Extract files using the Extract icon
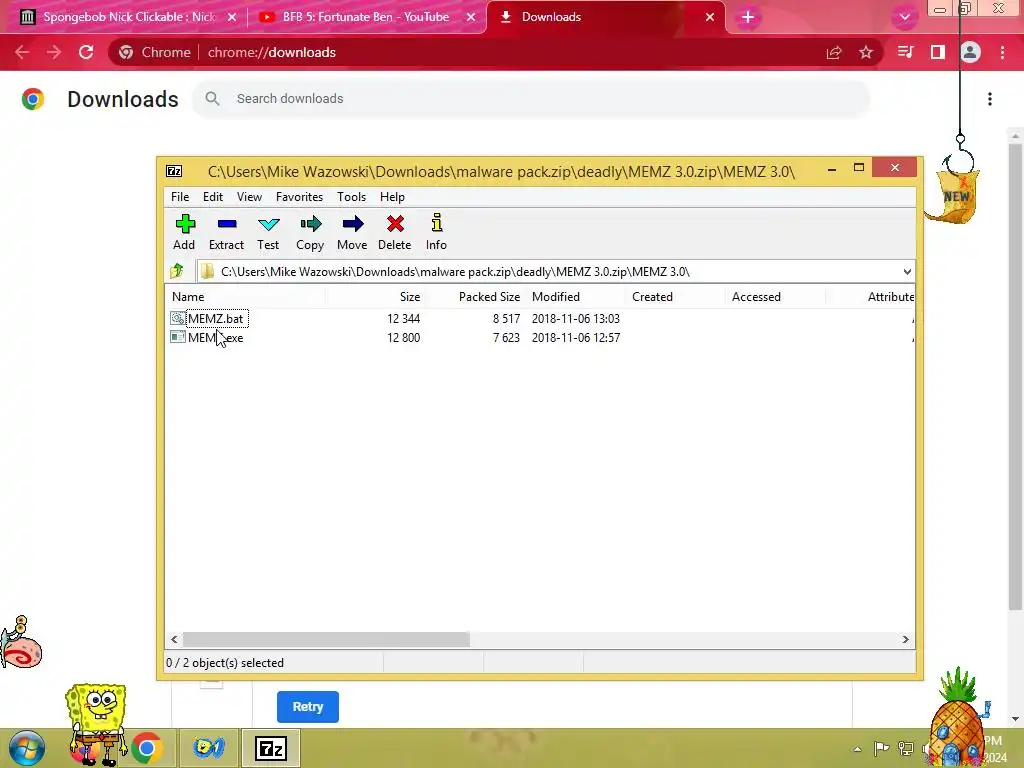This screenshot has height=768, width=1024. pos(226,232)
